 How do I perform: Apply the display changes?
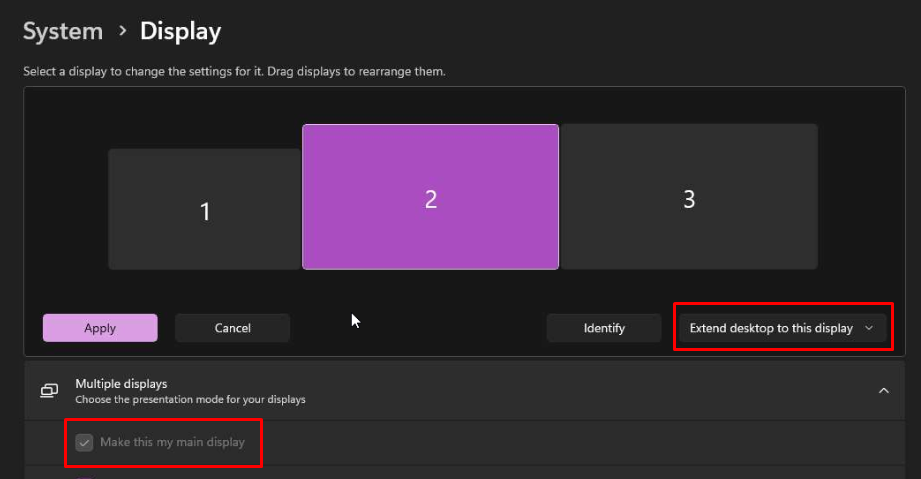(100, 328)
